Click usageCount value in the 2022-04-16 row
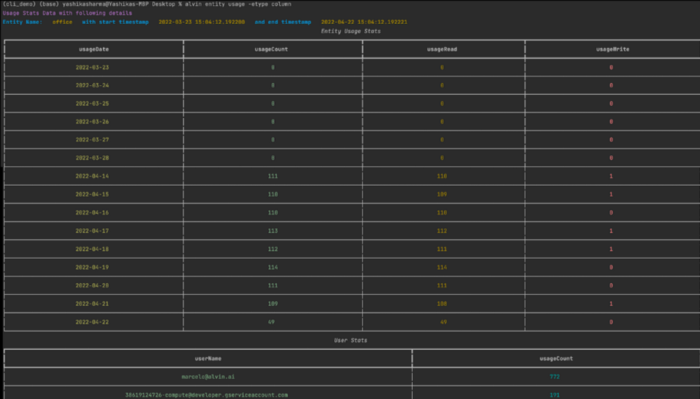This screenshot has width=700, height=399. pos(273,213)
